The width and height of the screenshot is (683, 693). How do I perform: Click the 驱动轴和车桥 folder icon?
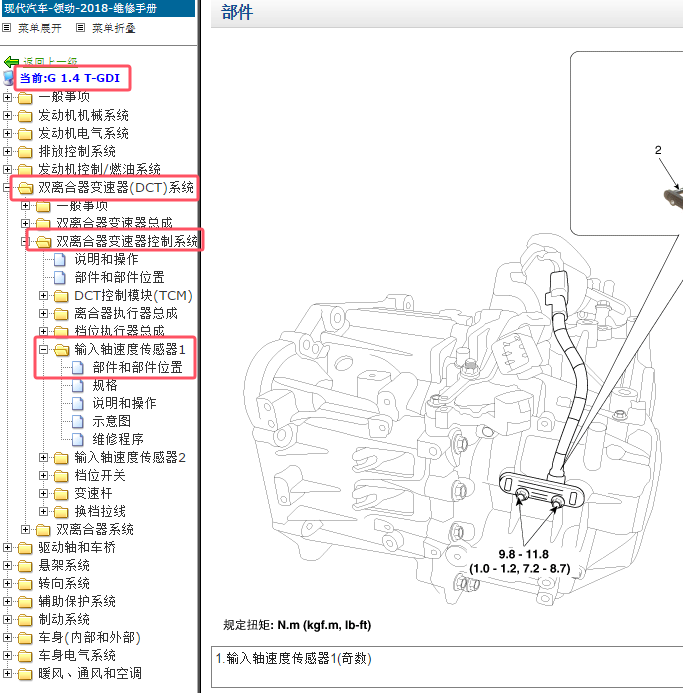pyautogui.click(x=25, y=548)
